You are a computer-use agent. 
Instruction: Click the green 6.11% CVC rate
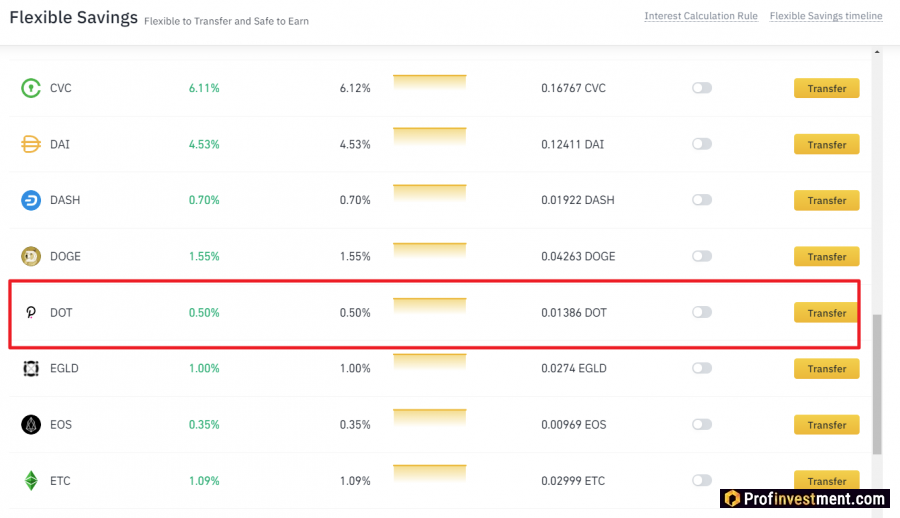click(204, 88)
